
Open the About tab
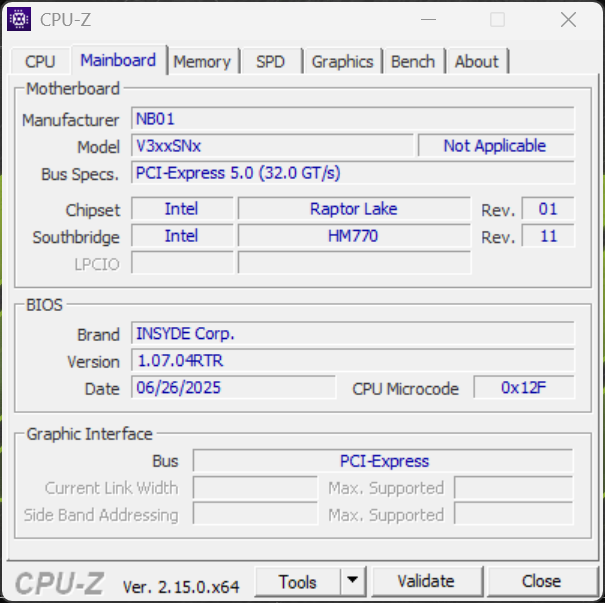[477, 61]
